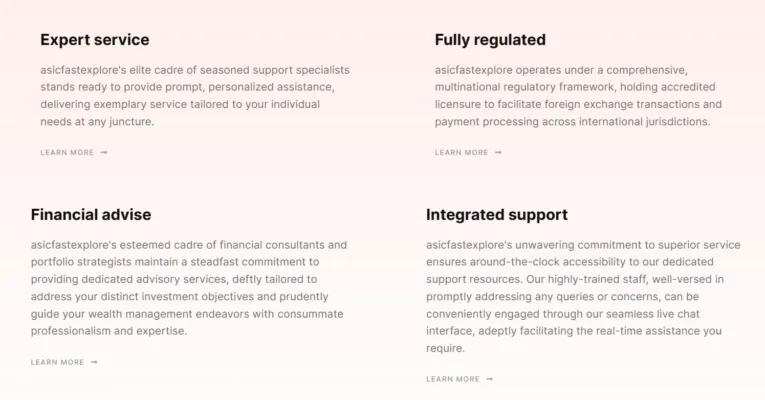Follow Learn More link for Integrated support

pyautogui.click(x=452, y=379)
